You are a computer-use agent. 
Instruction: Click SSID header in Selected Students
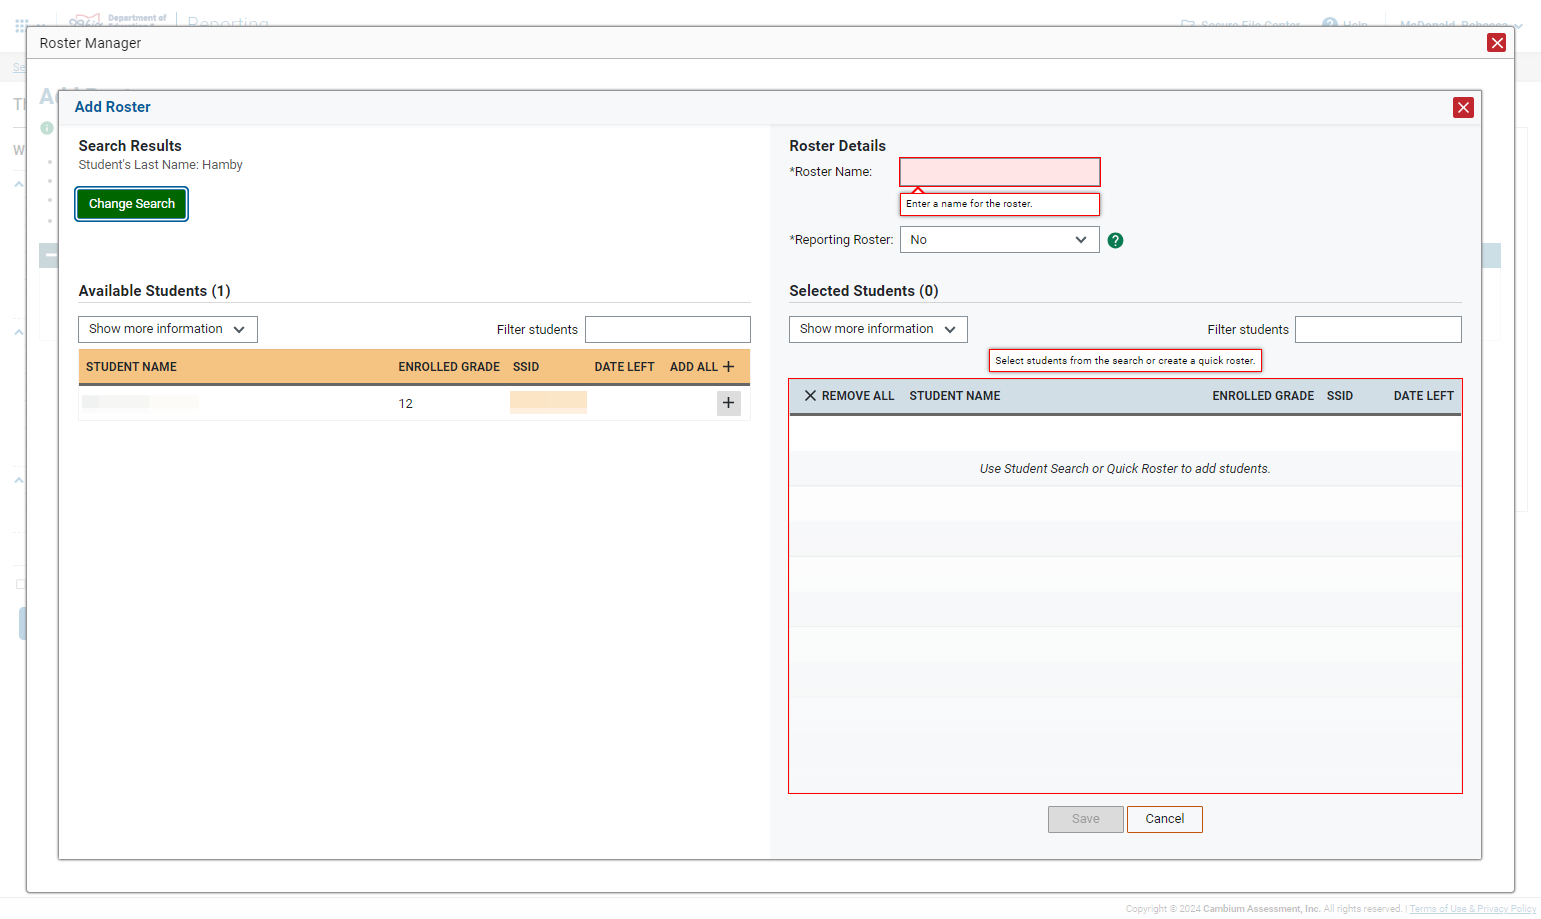(1340, 396)
